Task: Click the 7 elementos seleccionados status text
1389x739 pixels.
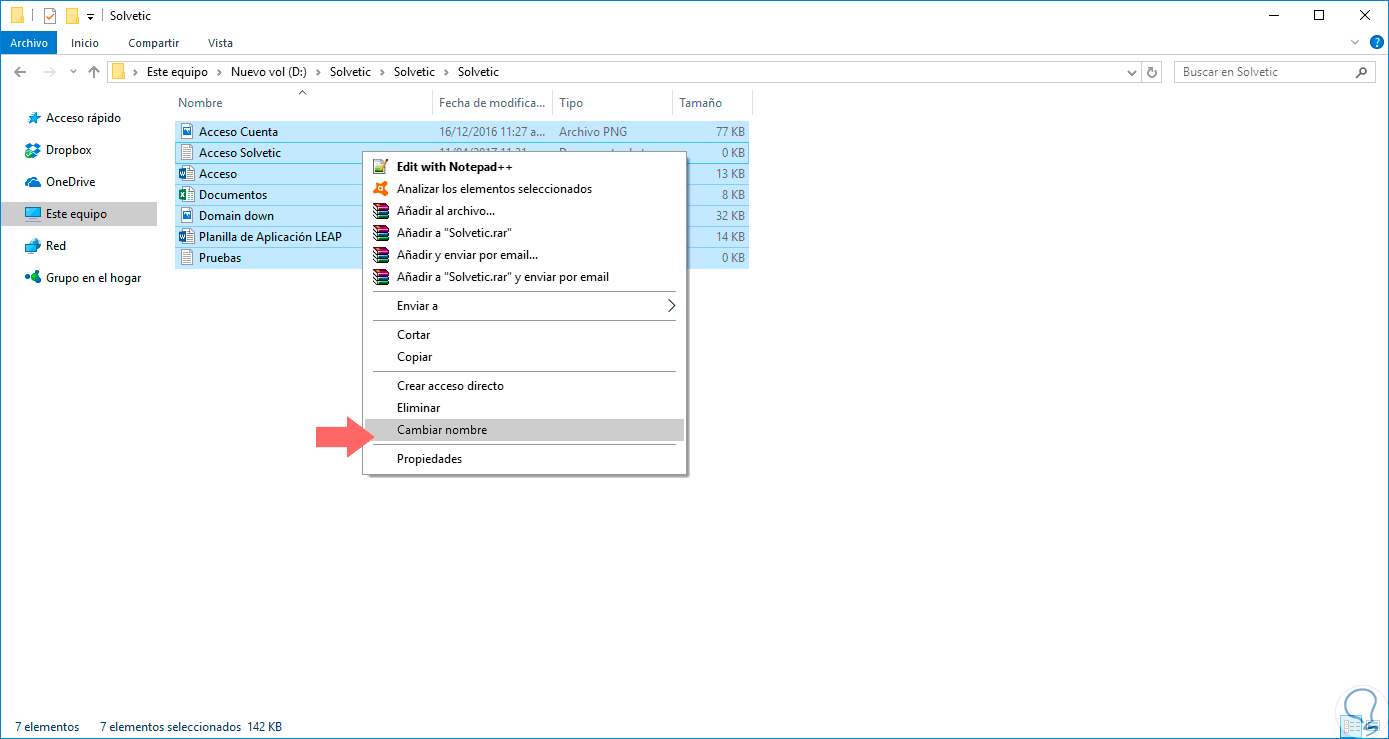Action: click(171, 727)
